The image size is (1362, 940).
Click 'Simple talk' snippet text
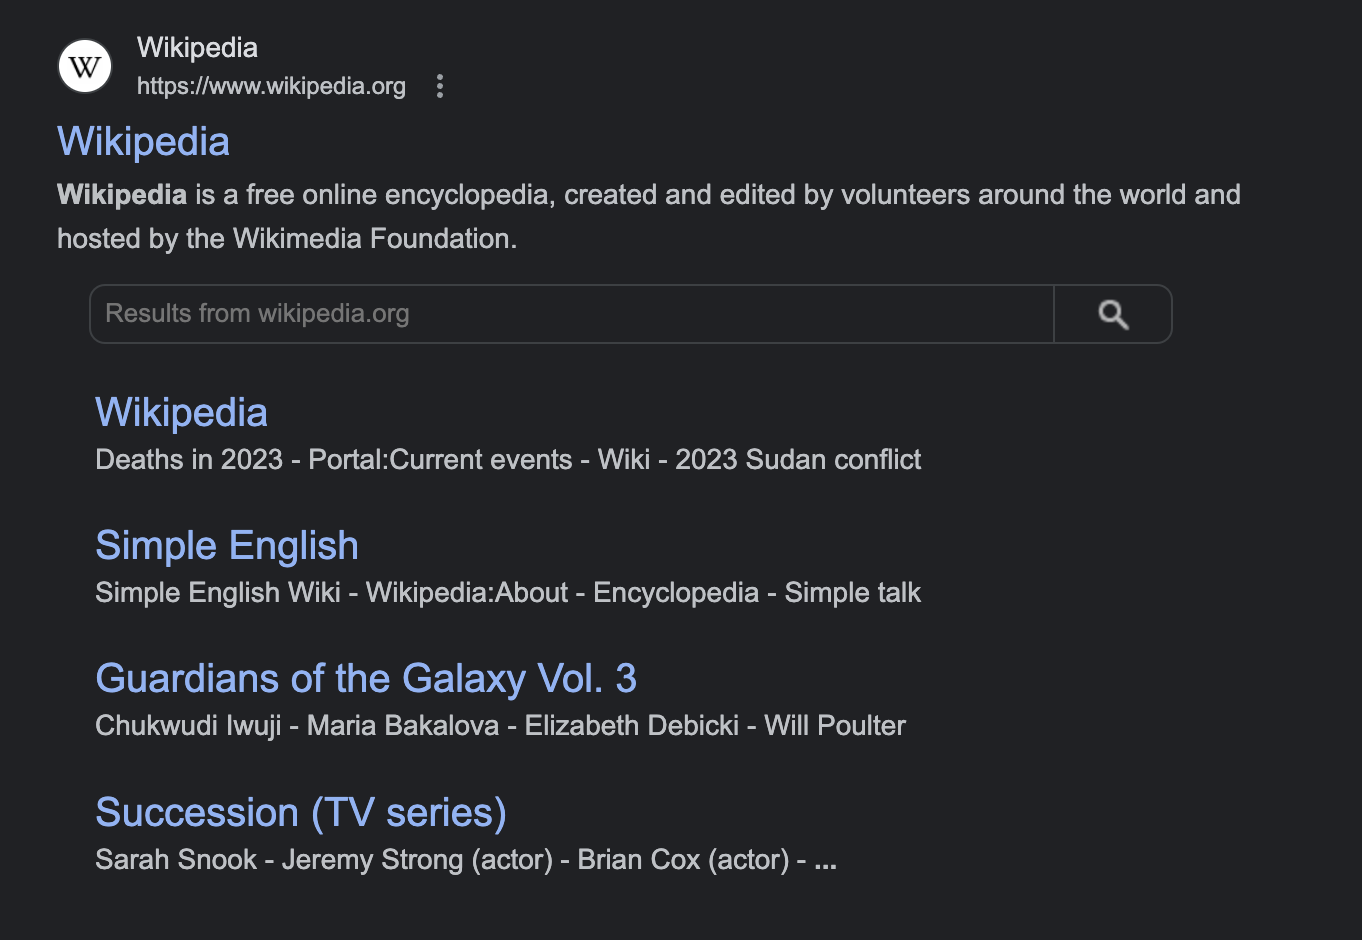click(852, 593)
